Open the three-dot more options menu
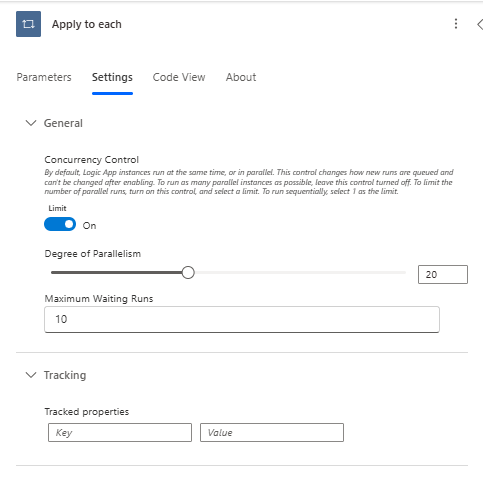 click(x=456, y=24)
